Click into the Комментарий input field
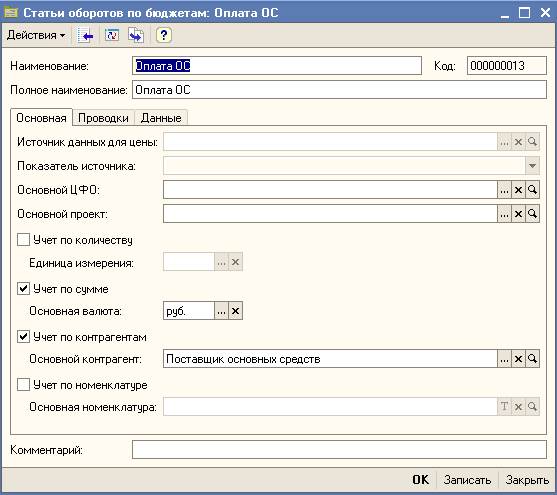557x495 pixels. coord(339,450)
